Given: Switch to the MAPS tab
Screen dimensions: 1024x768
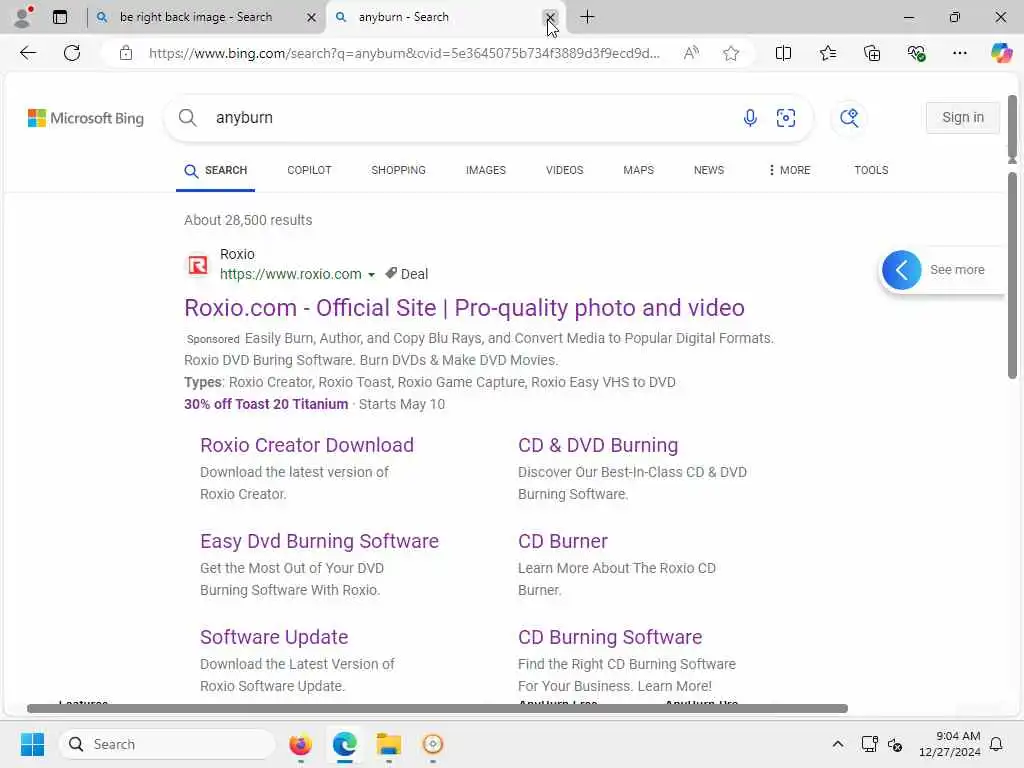Looking at the screenshot, I should coord(639,170).
